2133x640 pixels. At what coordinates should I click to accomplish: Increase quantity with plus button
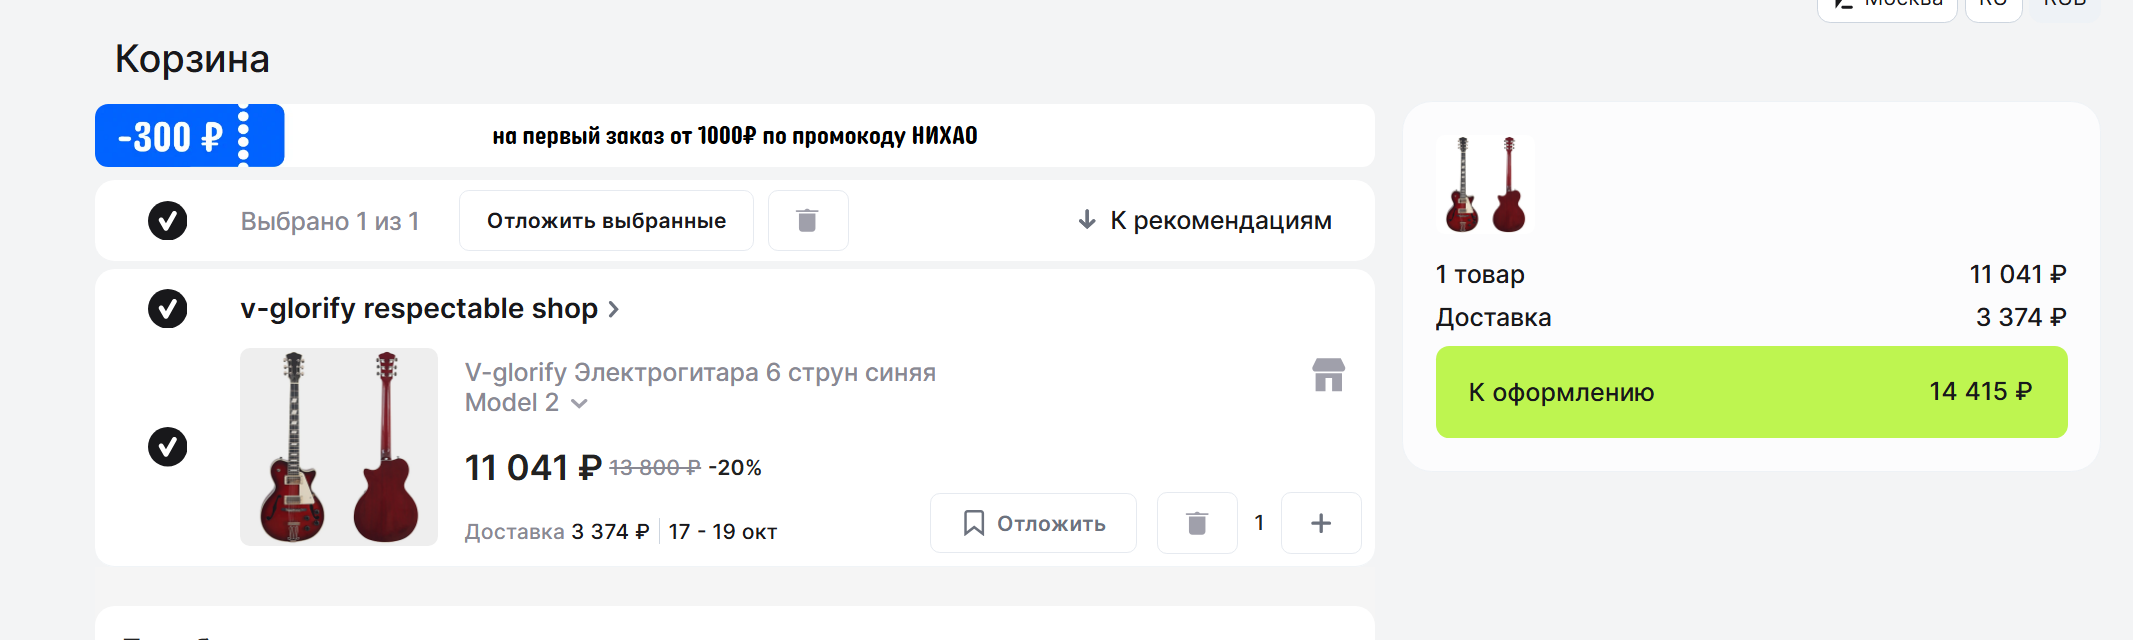tap(1321, 523)
